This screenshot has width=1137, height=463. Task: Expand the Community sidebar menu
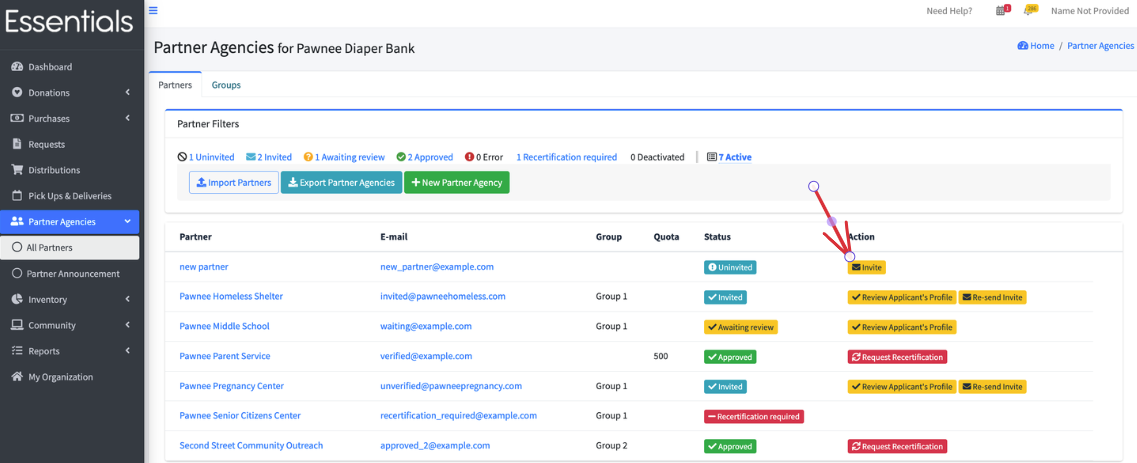70,325
